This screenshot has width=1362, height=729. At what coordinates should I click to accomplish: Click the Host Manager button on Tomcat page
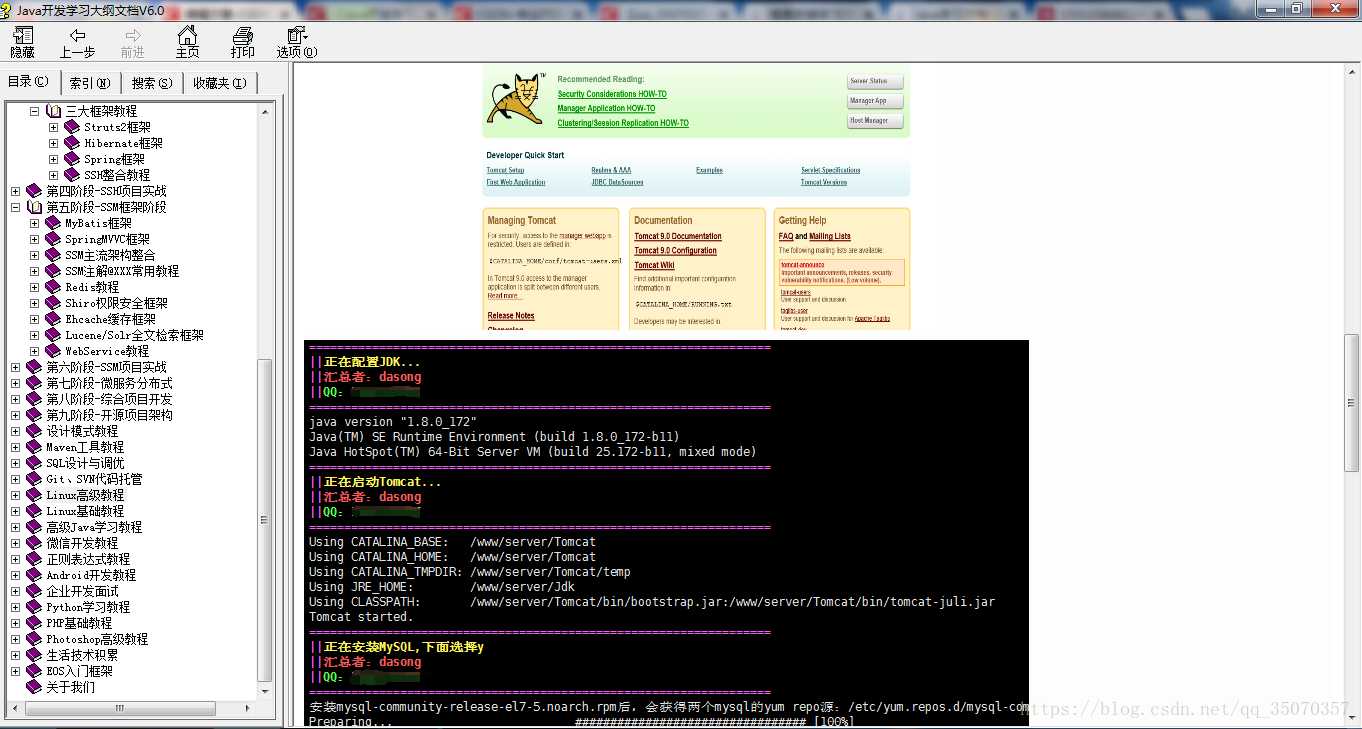(x=875, y=121)
